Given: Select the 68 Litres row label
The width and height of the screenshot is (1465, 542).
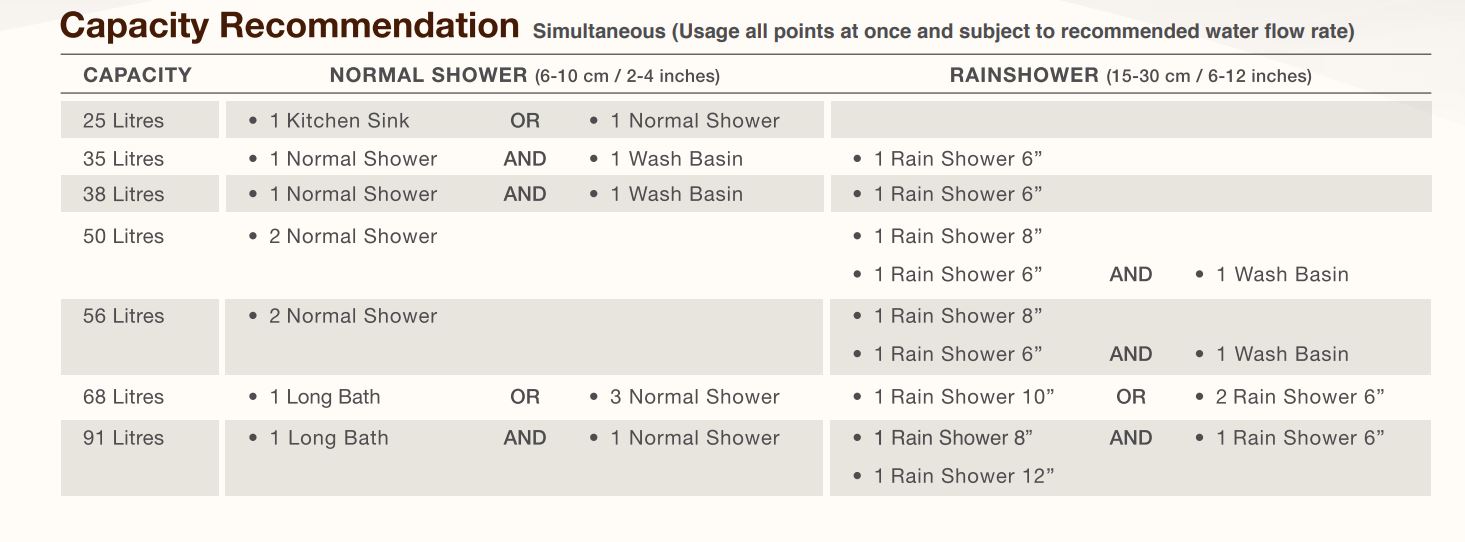Looking at the screenshot, I should tap(123, 397).
